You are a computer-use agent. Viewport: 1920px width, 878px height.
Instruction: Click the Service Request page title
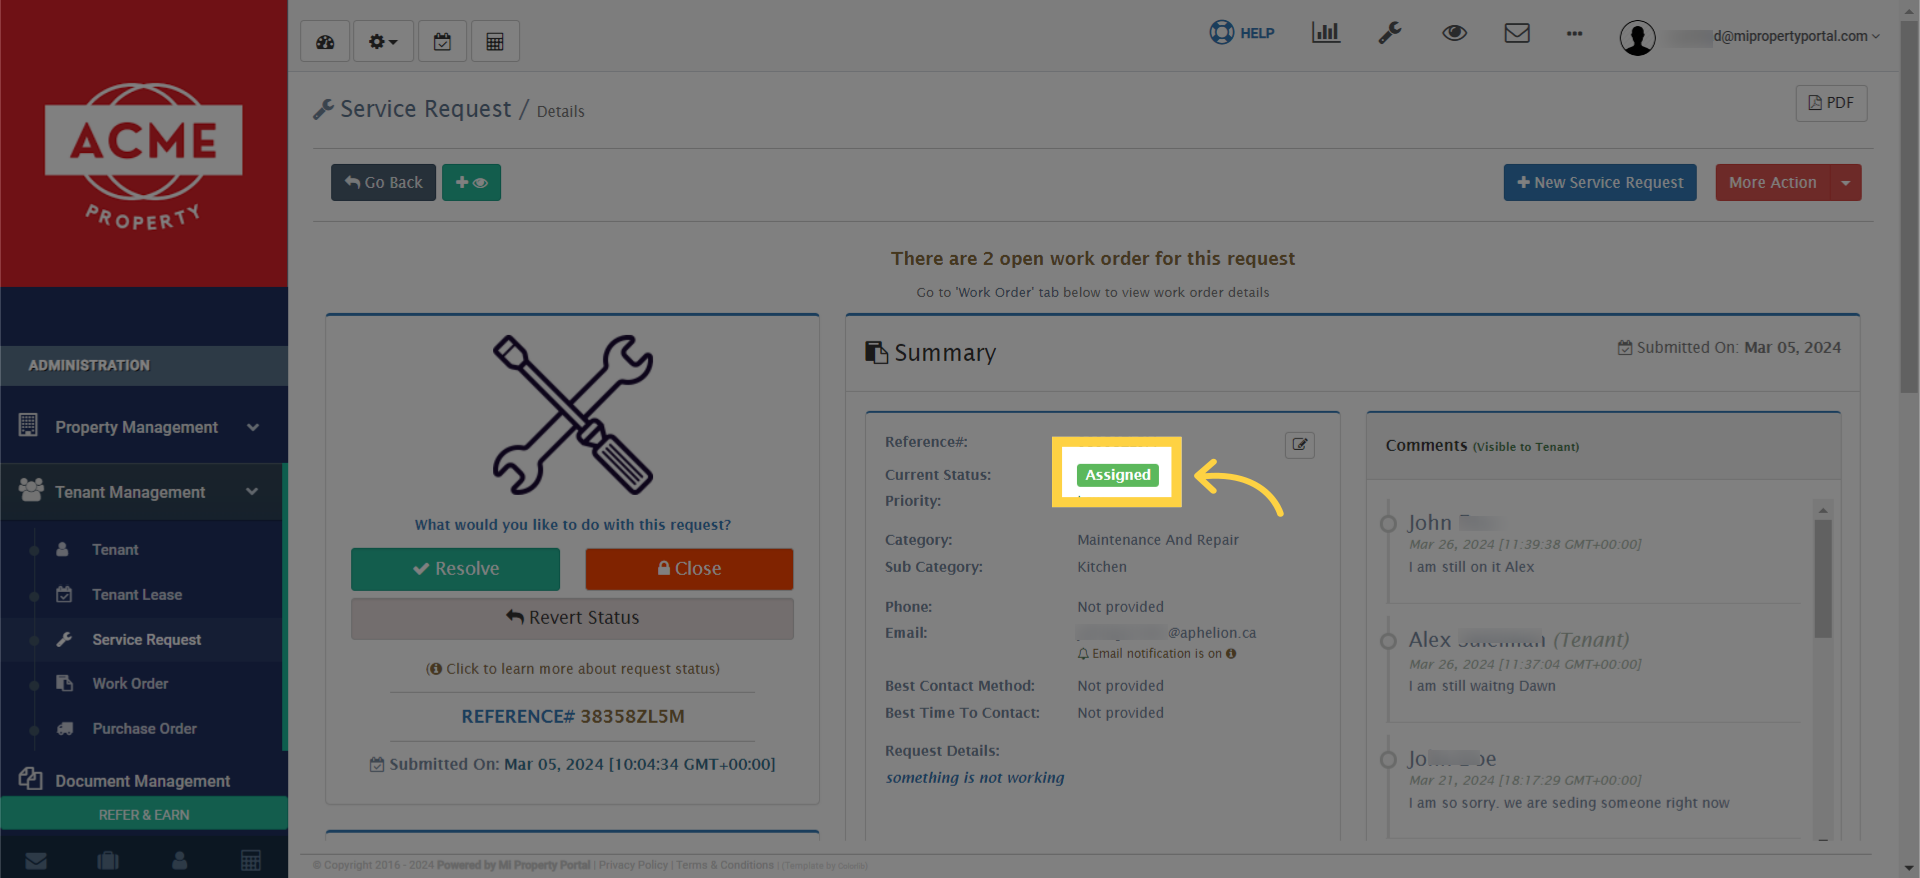coord(426,109)
